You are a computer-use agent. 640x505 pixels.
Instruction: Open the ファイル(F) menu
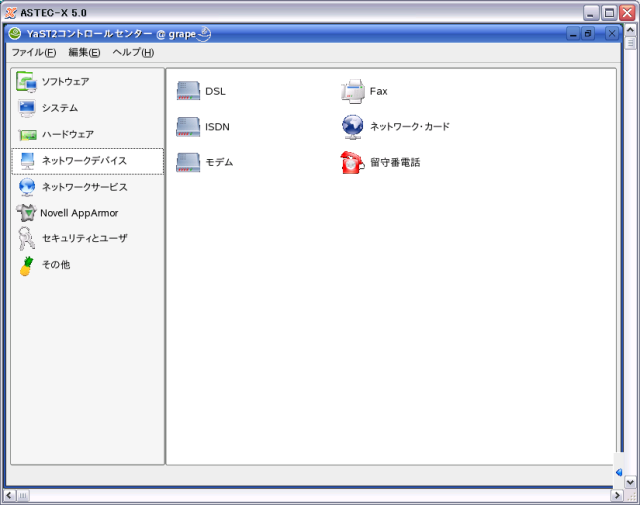pos(34,52)
